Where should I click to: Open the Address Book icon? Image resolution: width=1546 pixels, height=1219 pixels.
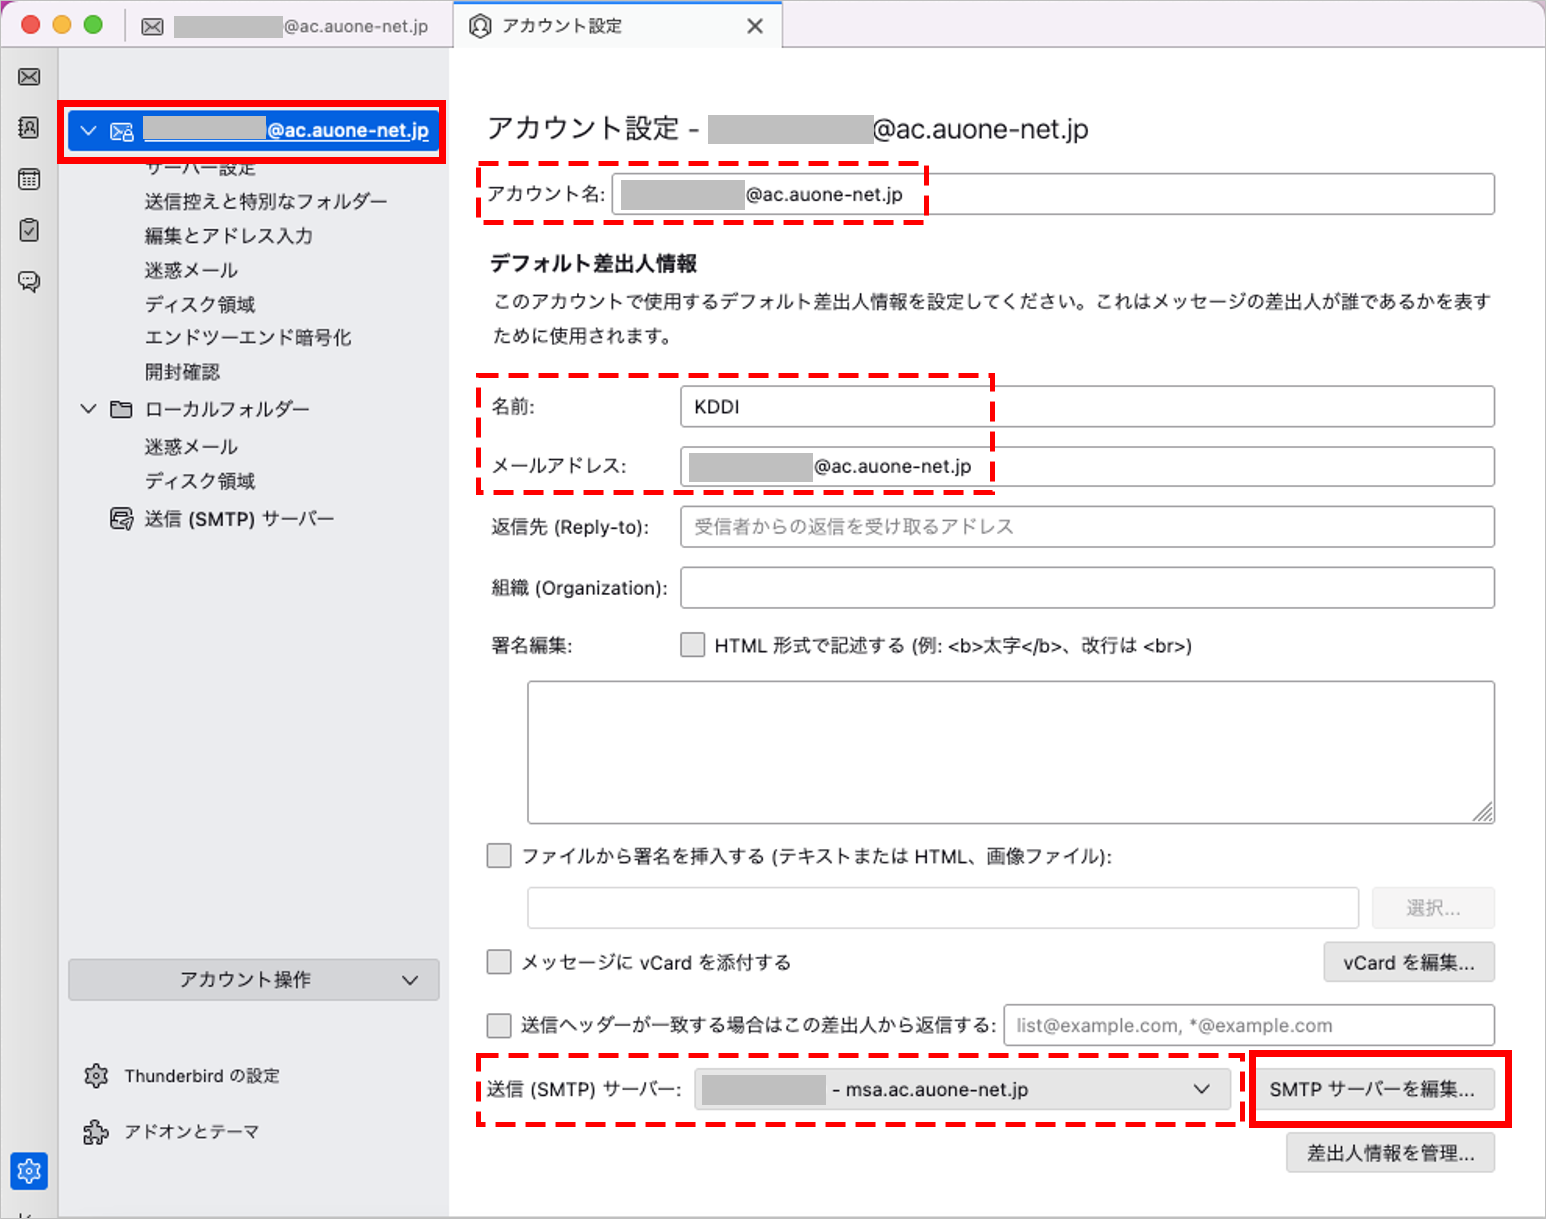[28, 128]
